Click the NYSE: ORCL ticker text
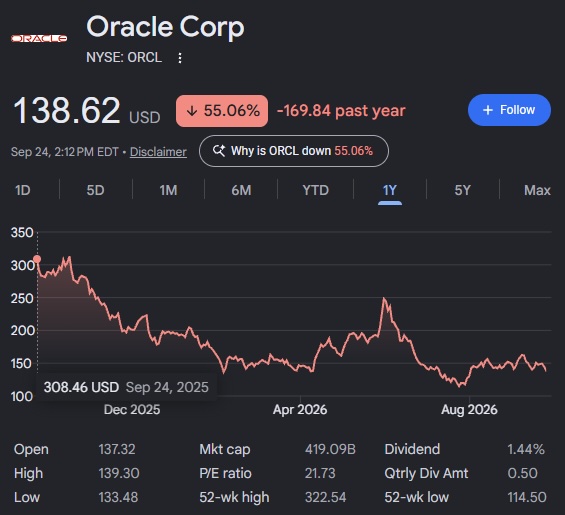 pos(124,58)
